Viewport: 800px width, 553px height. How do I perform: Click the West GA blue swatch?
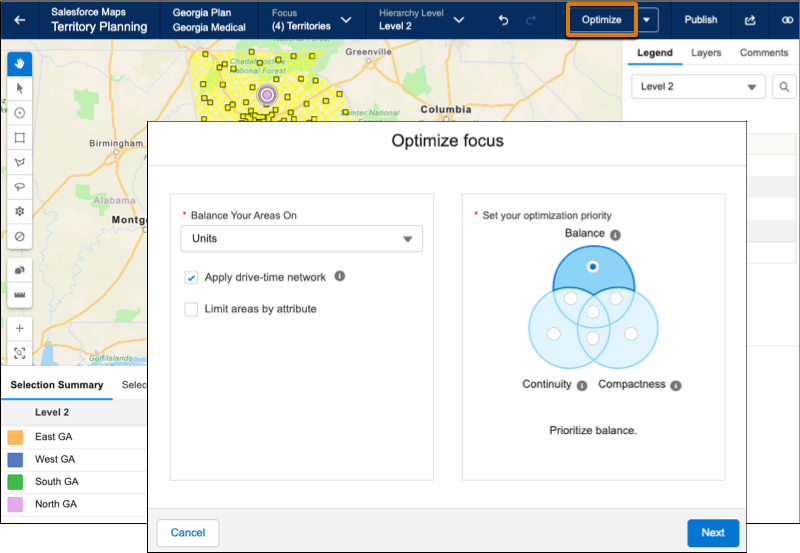[15, 460]
